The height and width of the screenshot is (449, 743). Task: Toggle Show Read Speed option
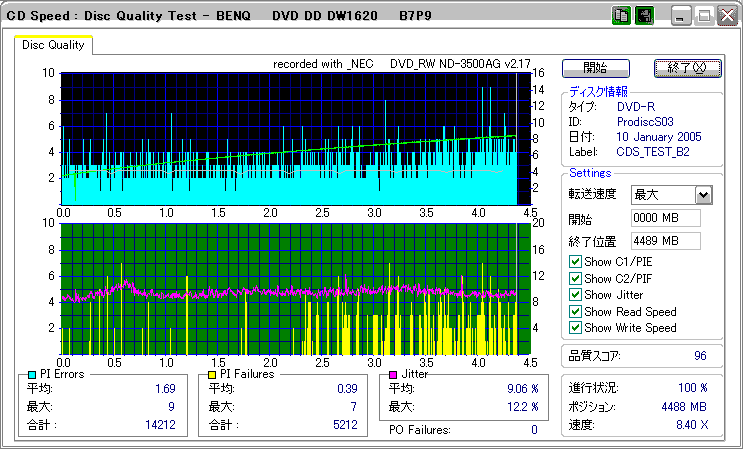[x=574, y=311]
